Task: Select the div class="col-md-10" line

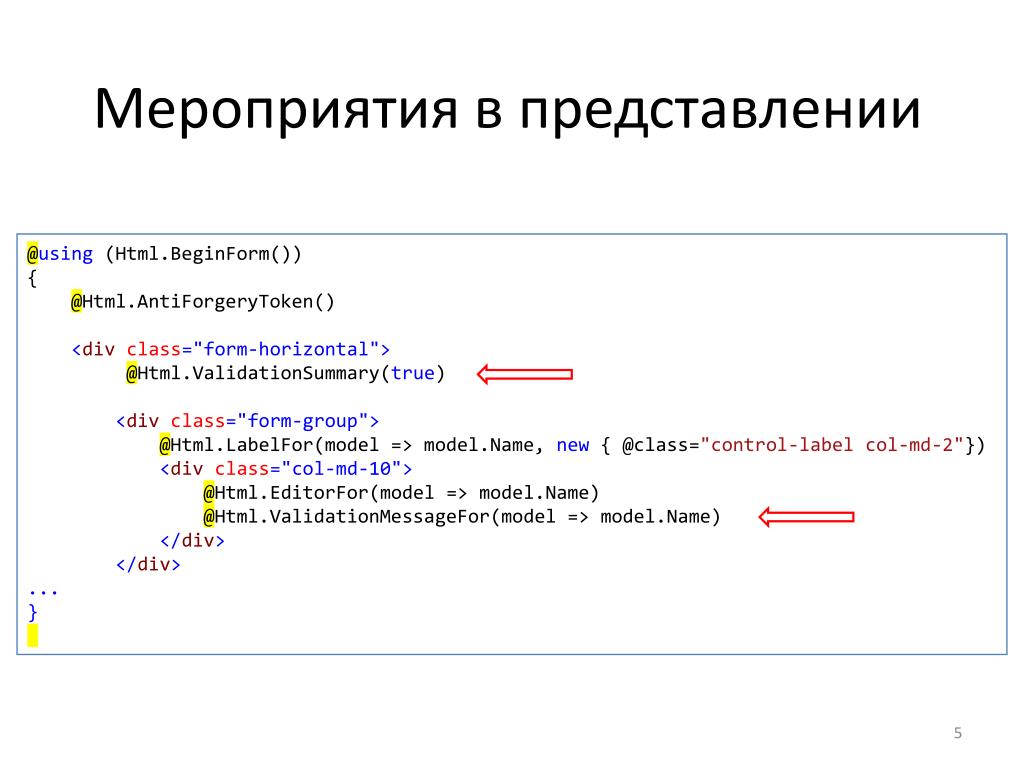Action: (286, 469)
